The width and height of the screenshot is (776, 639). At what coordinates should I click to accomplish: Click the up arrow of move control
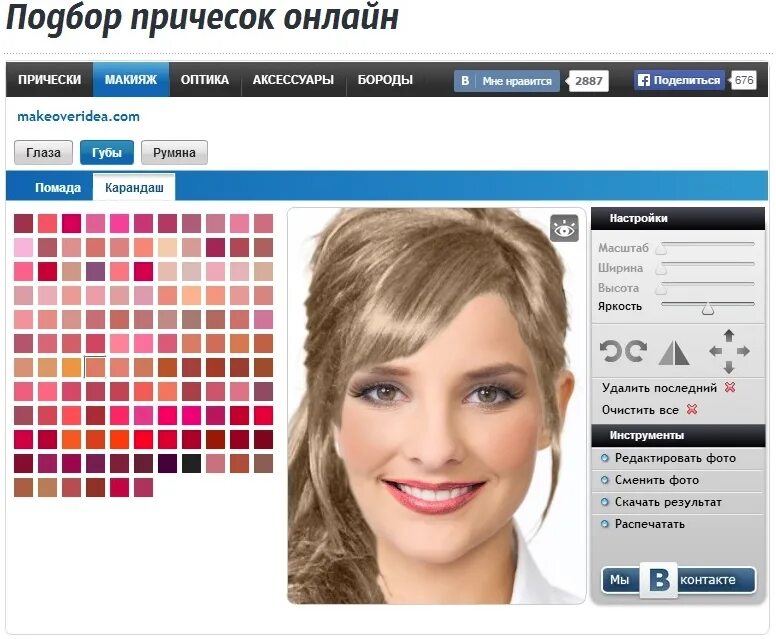(x=728, y=334)
